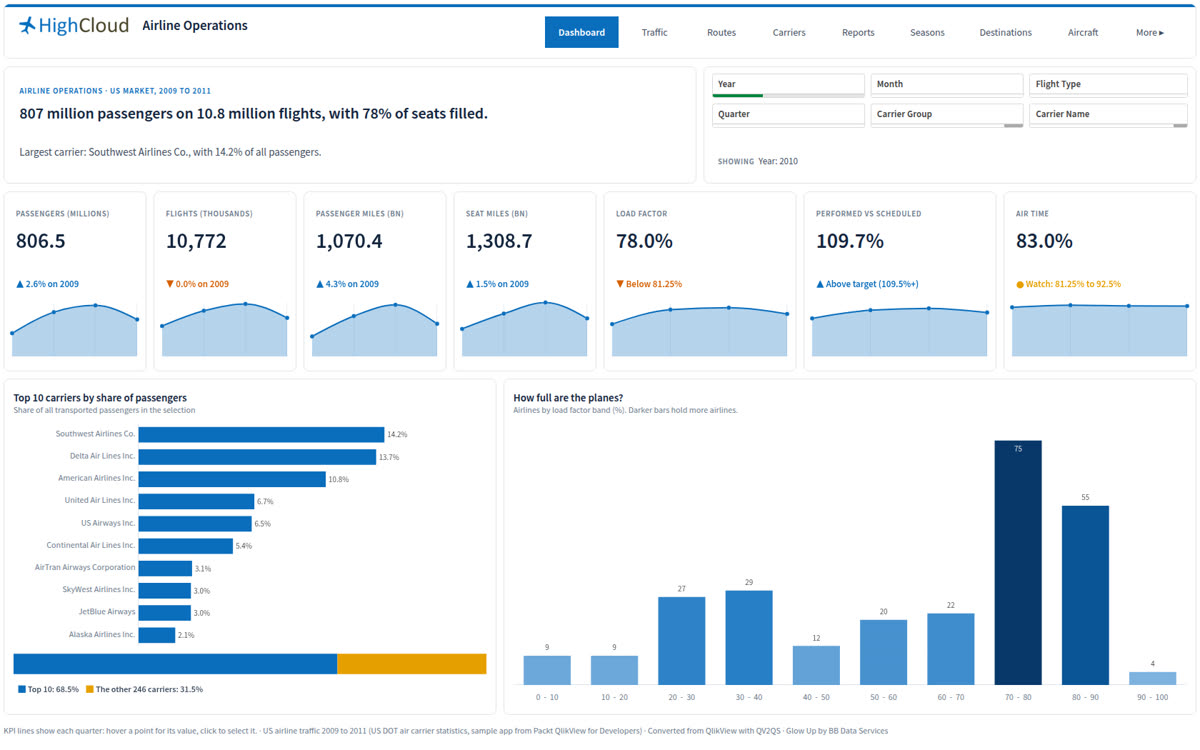This screenshot has width=1200, height=750.
Task: Go to the Routes tab
Action: [x=721, y=32]
